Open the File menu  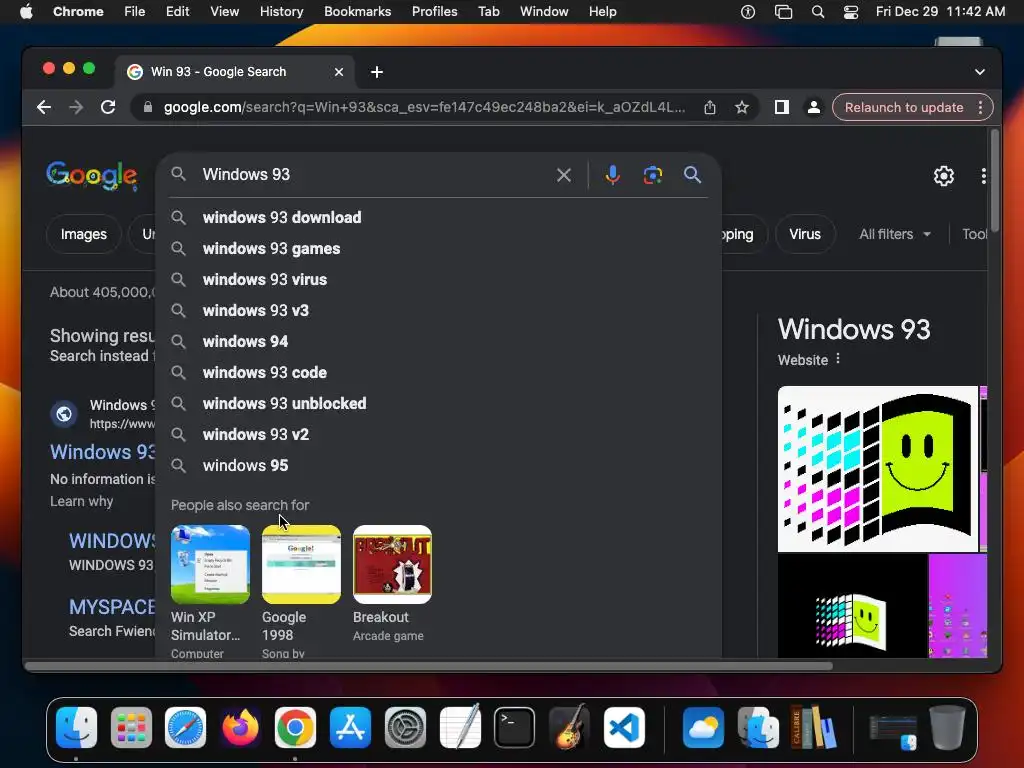pyautogui.click(x=135, y=12)
